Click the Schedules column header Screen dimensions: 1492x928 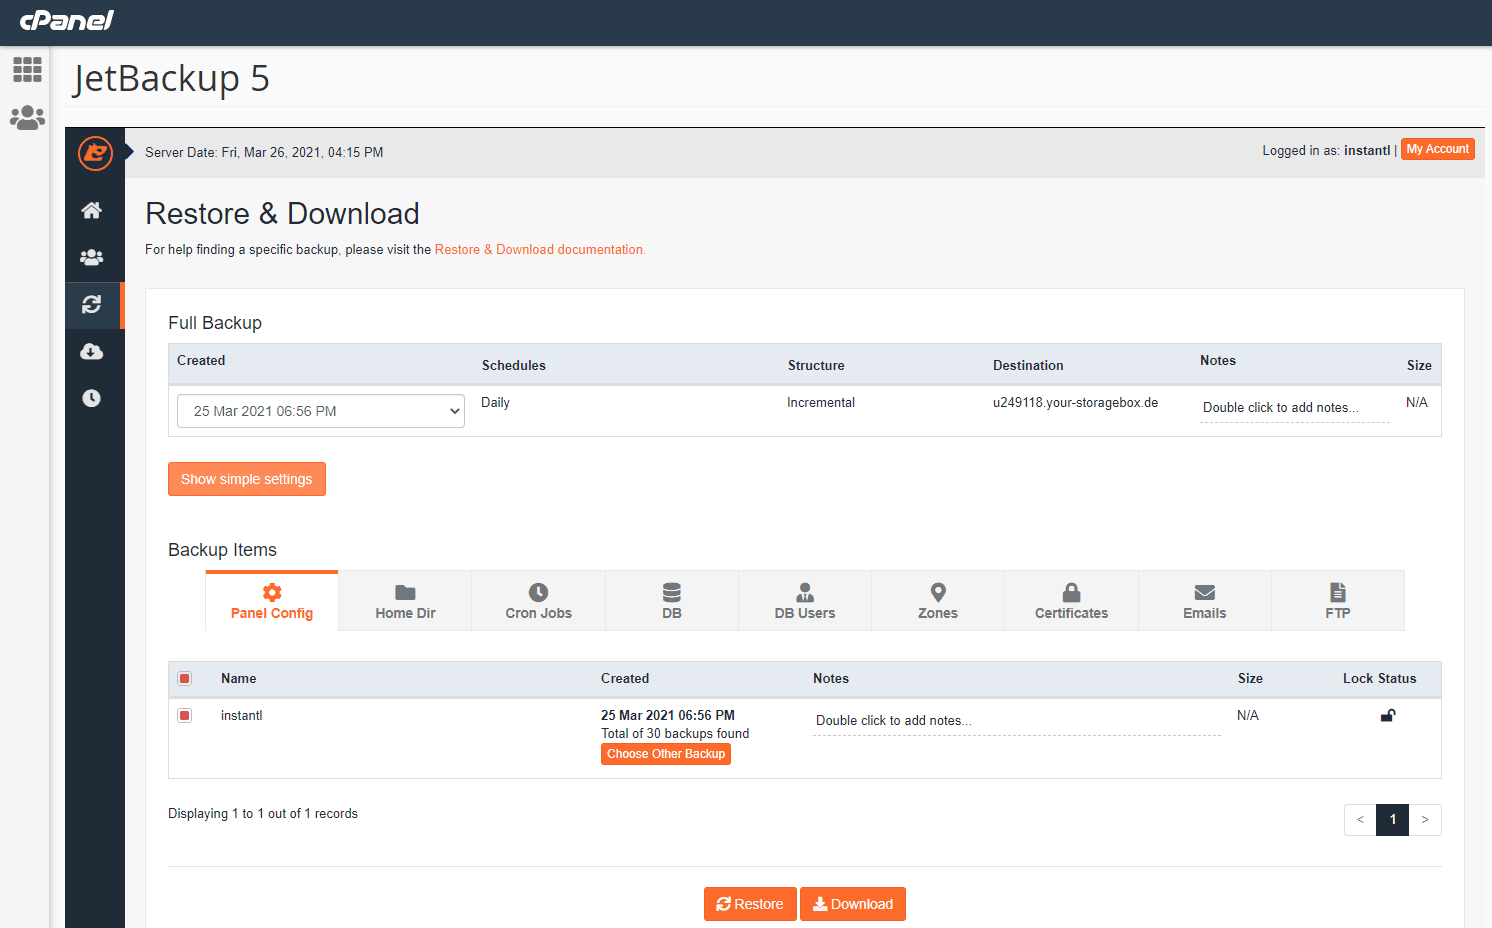[514, 366]
